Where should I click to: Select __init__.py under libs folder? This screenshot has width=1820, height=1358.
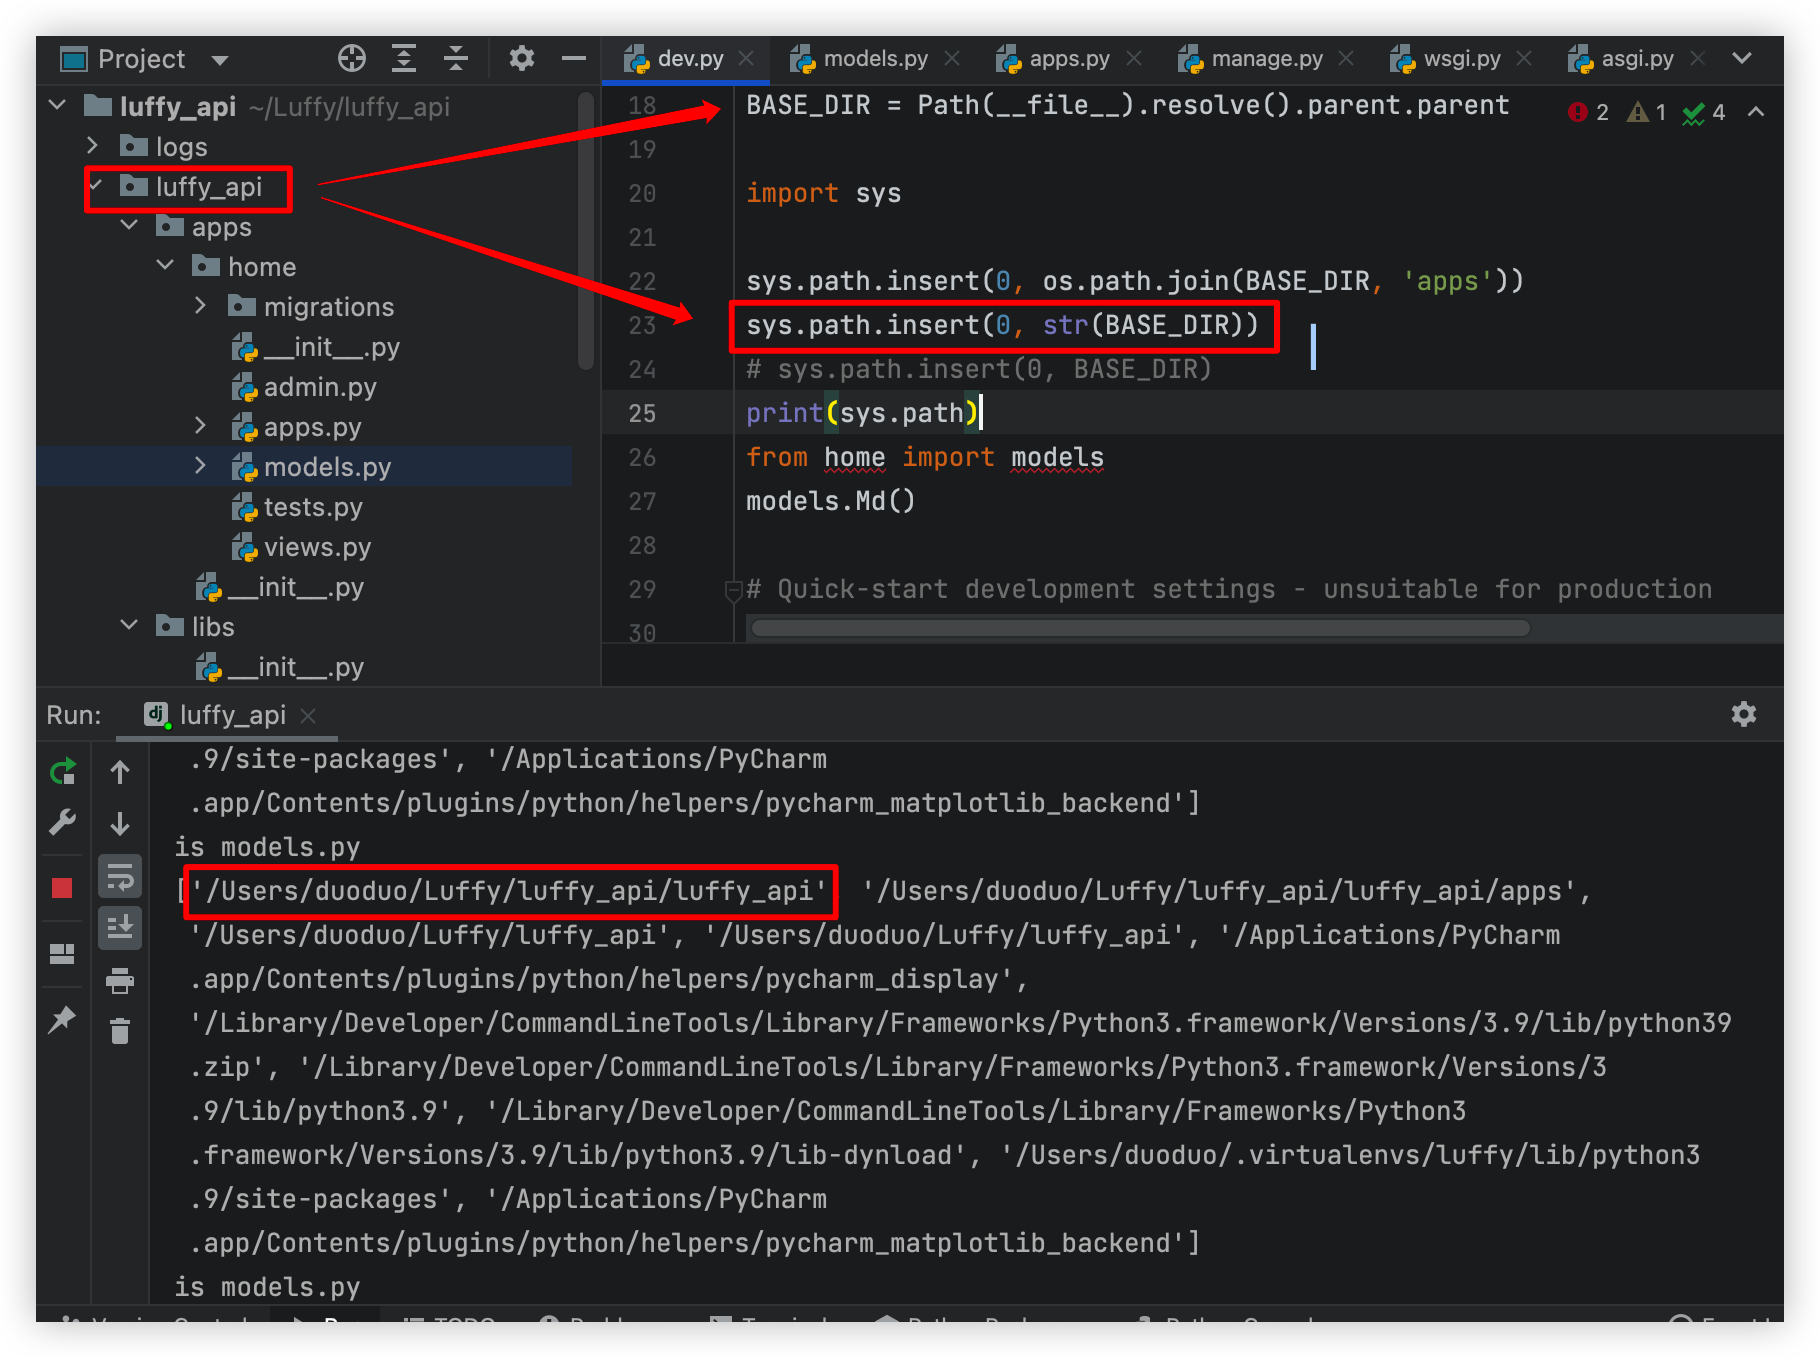click(x=279, y=667)
